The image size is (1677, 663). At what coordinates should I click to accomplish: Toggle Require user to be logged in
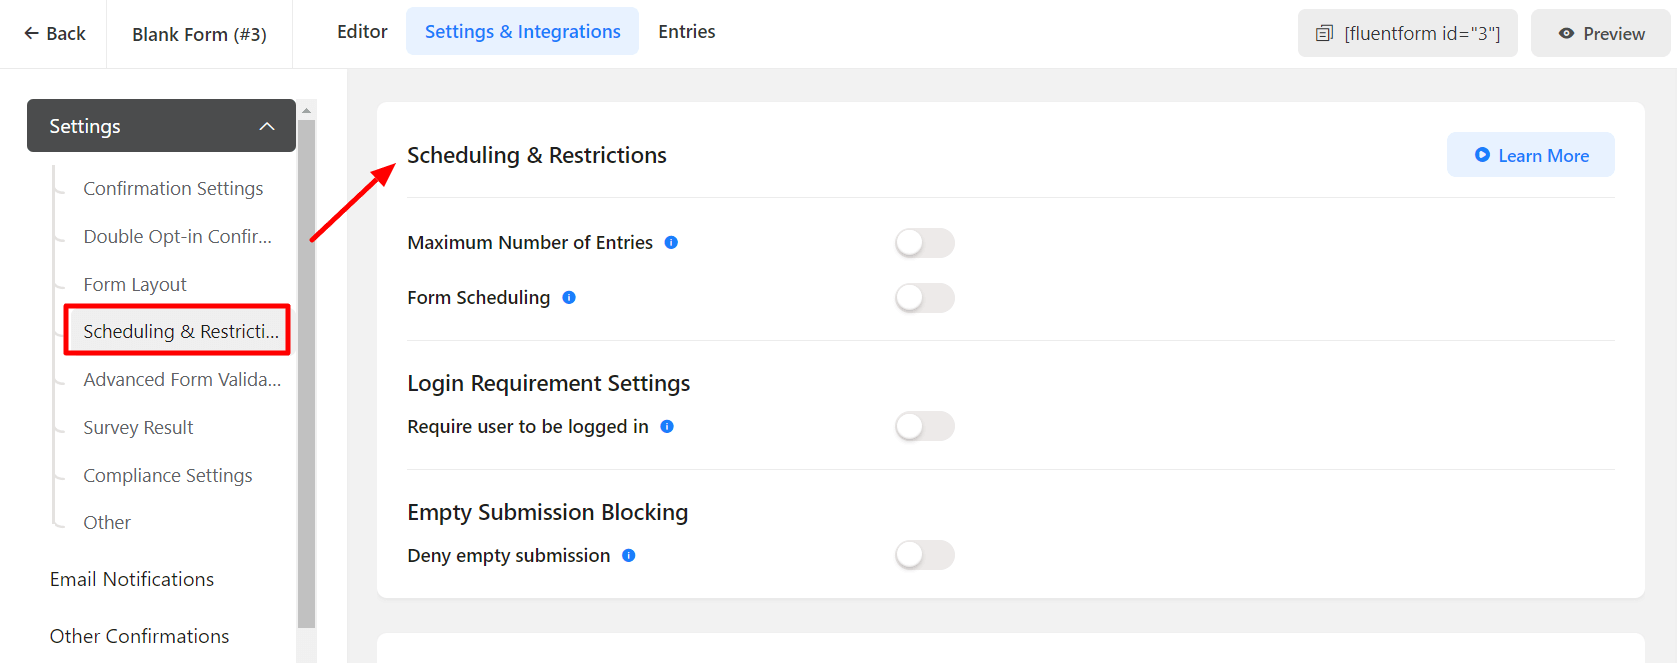pyautogui.click(x=925, y=427)
